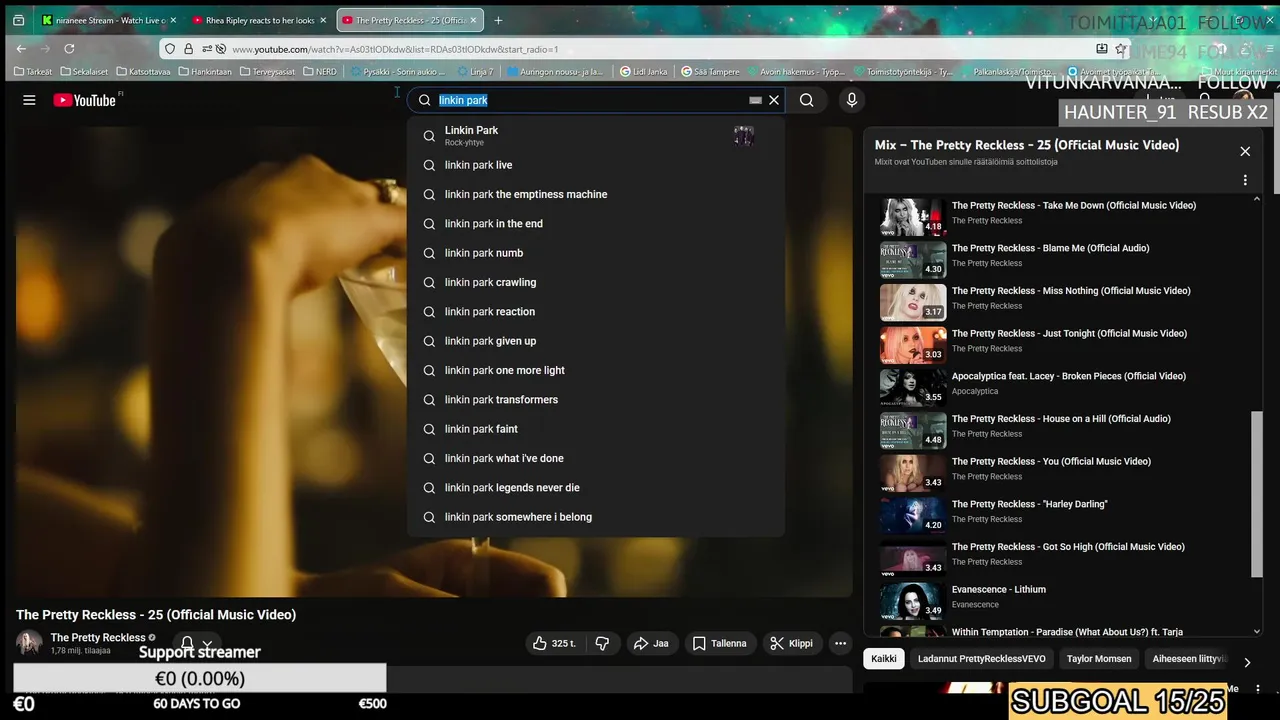Viewport: 1280px width, 720px height.
Task: Click the Linkin Park band avatar in suggestions
Action: click(x=744, y=136)
